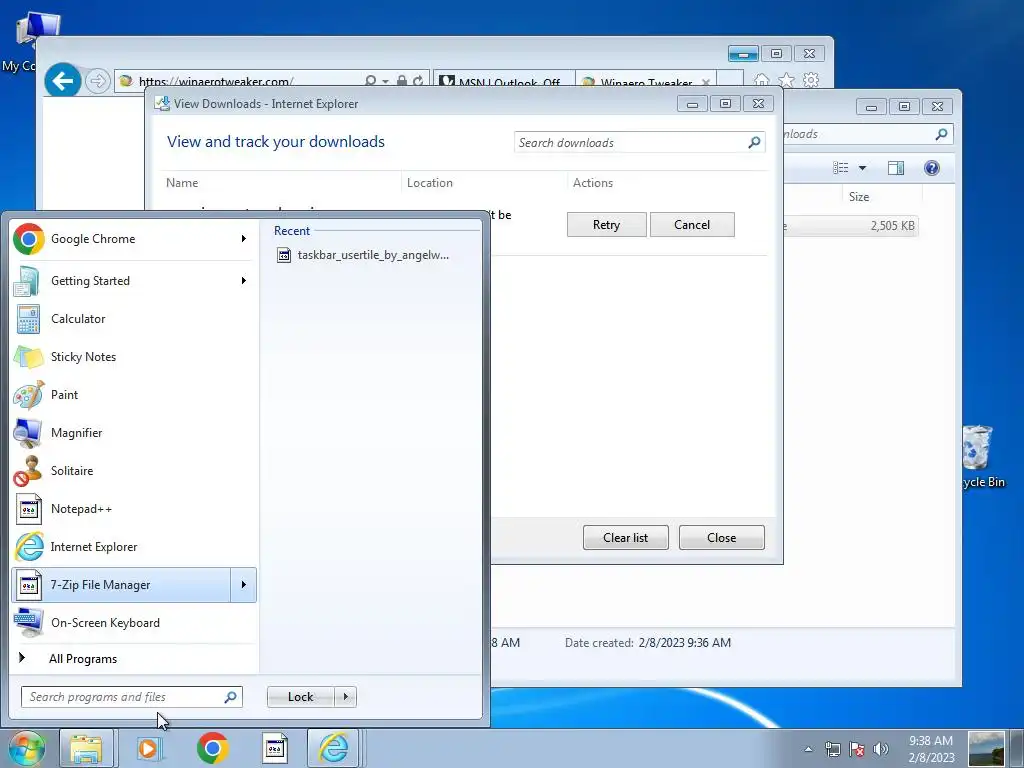Click Clear list in View Downloads

coord(626,537)
